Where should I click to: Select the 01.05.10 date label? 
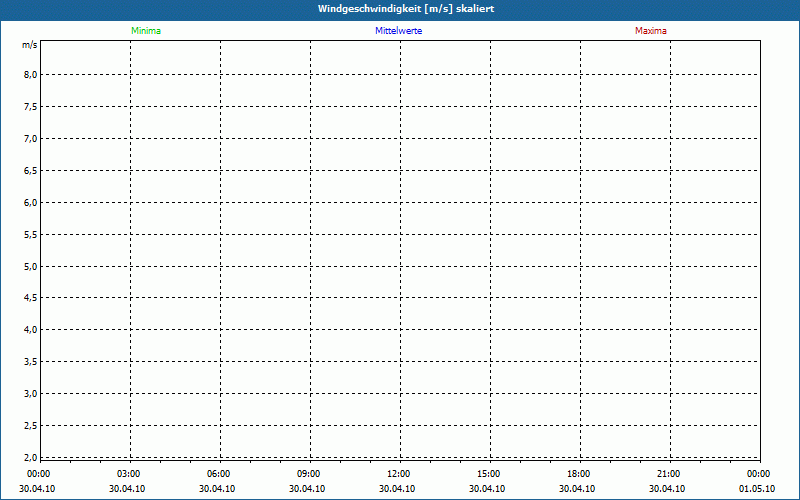757,489
